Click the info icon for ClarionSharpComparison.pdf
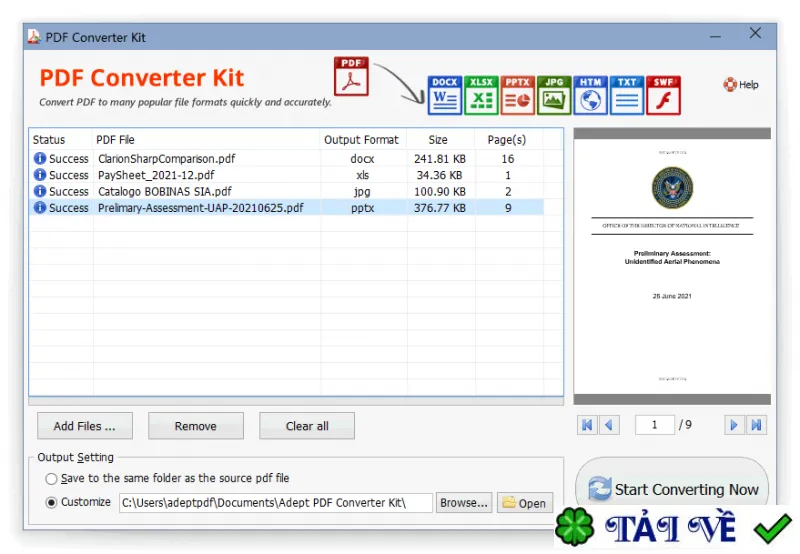Viewport: 800px width, 554px height. [x=40, y=159]
